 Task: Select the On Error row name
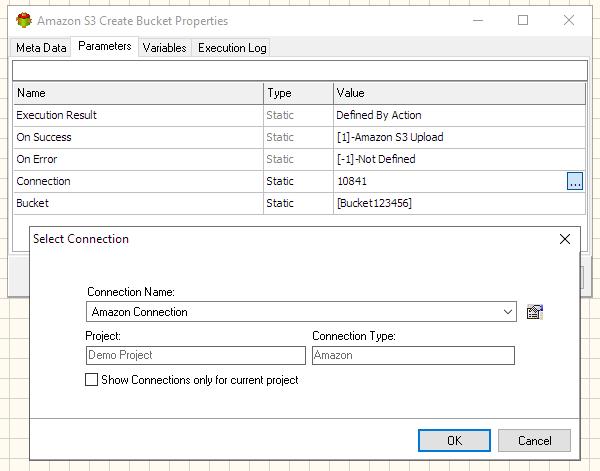(x=37, y=159)
